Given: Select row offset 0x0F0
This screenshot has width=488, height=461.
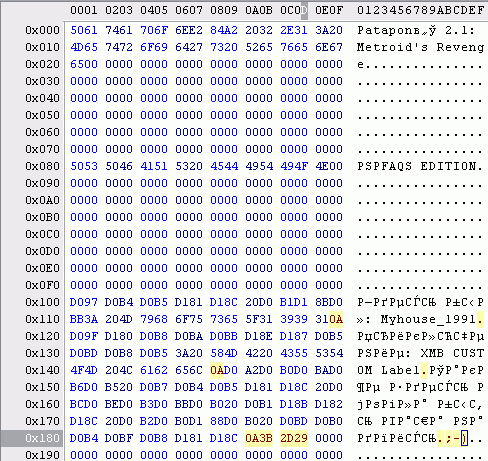Looking at the screenshot, I should click(42, 285).
